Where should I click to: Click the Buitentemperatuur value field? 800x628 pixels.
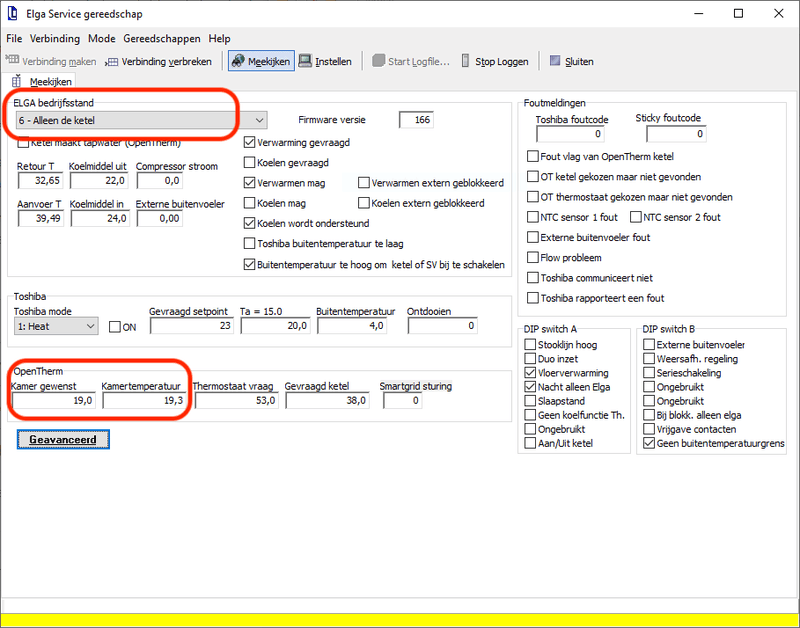coord(352,325)
